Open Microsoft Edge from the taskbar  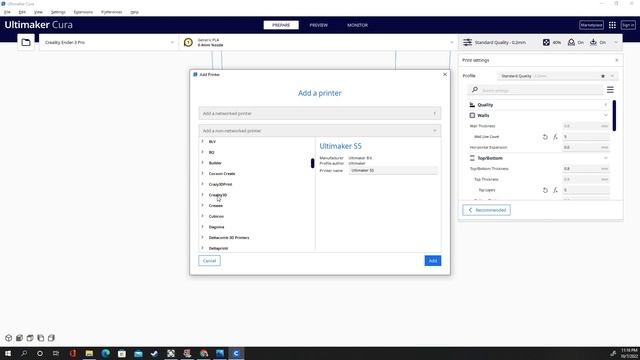coord(106,353)
